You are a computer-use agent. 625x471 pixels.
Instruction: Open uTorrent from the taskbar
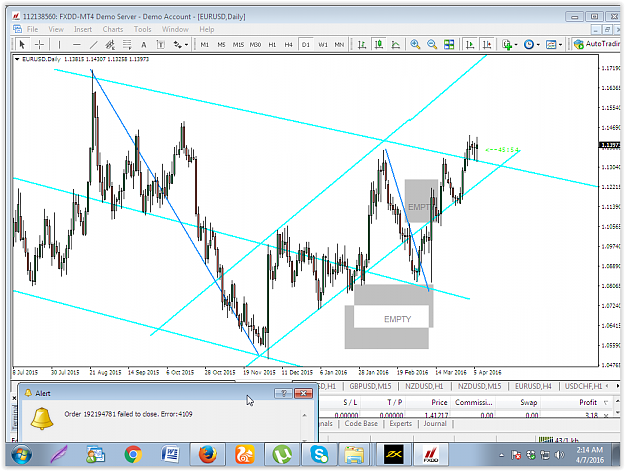[x=282, y=454]
